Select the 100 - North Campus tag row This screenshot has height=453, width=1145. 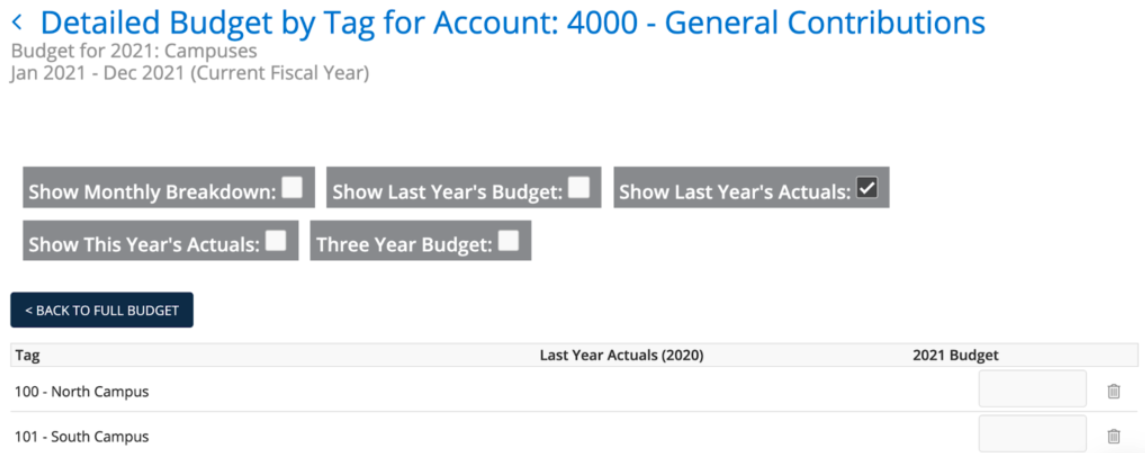point(574,389)
